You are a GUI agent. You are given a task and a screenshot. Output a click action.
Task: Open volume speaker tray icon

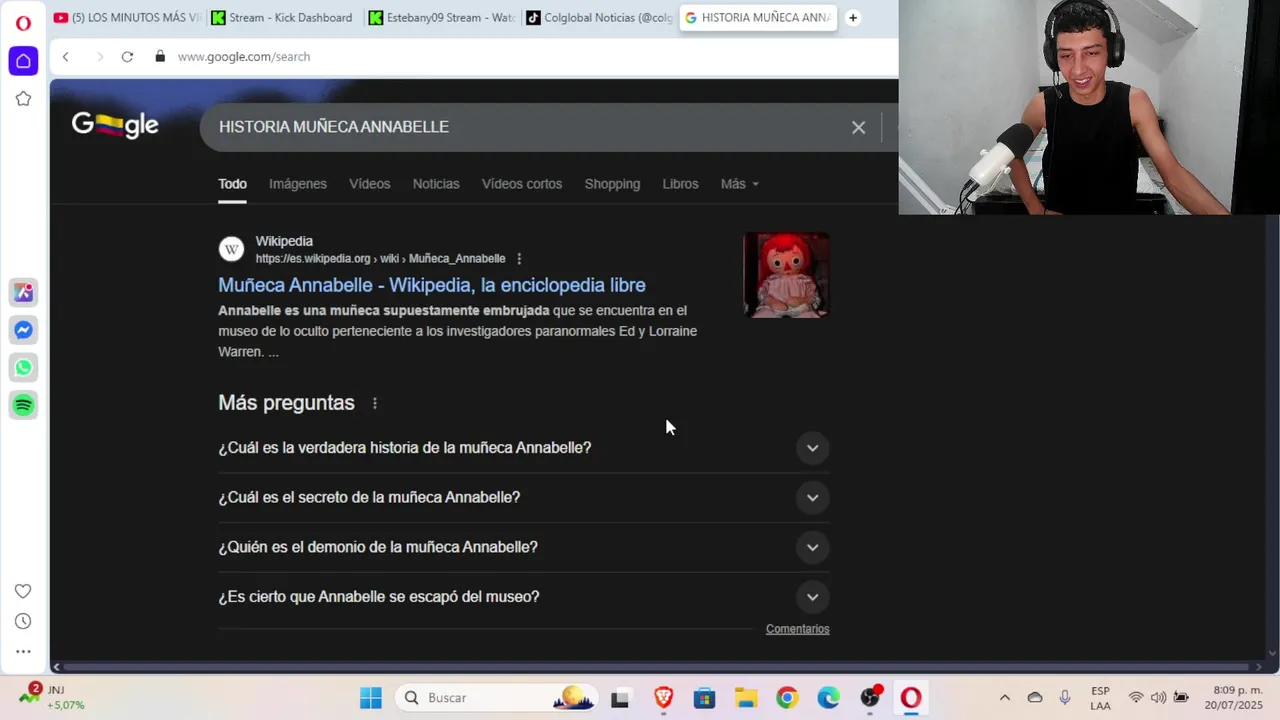point(1158,698)
